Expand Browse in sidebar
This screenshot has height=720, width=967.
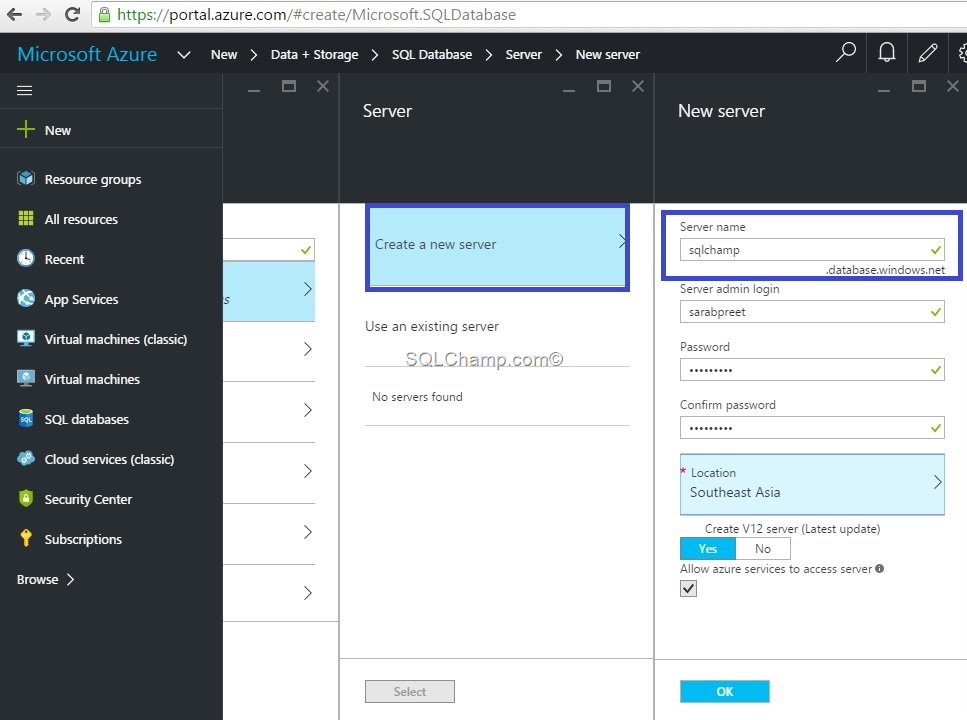pyautogui.click(x=45, y=579)
